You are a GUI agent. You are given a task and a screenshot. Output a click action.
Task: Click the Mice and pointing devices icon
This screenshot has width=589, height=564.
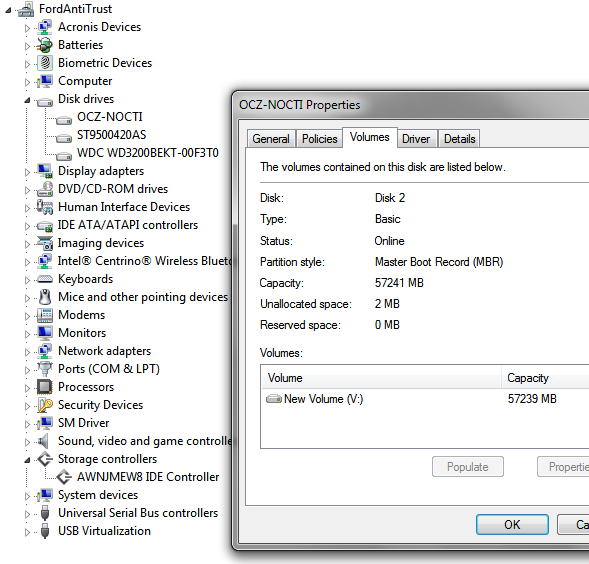coord(45,297)
